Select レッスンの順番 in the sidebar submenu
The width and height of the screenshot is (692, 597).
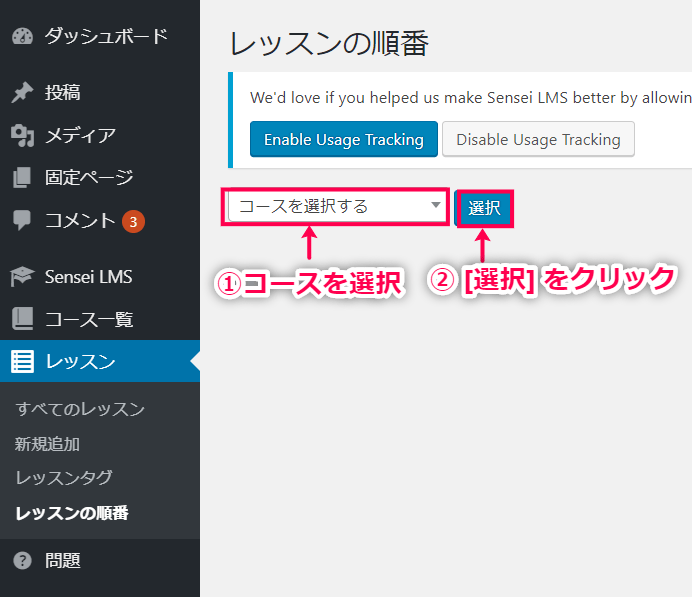(x=72, y=513)
